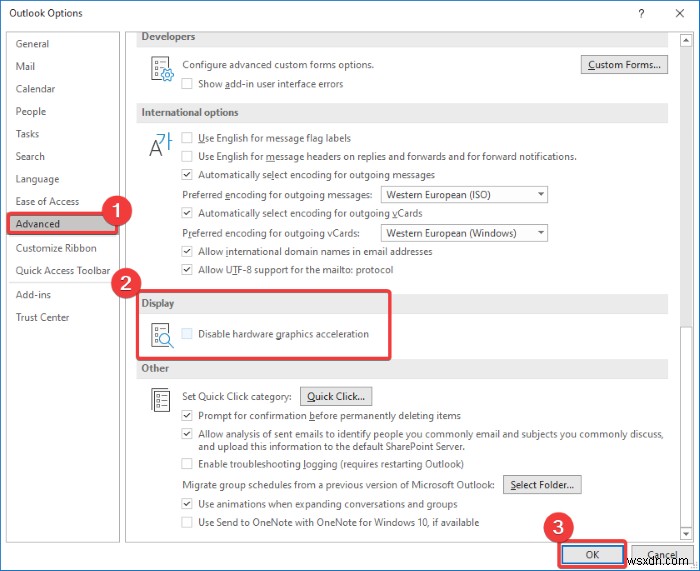Click 'Set Quick Click category:' label
The image size is (700, 571).
coord(237,396)
